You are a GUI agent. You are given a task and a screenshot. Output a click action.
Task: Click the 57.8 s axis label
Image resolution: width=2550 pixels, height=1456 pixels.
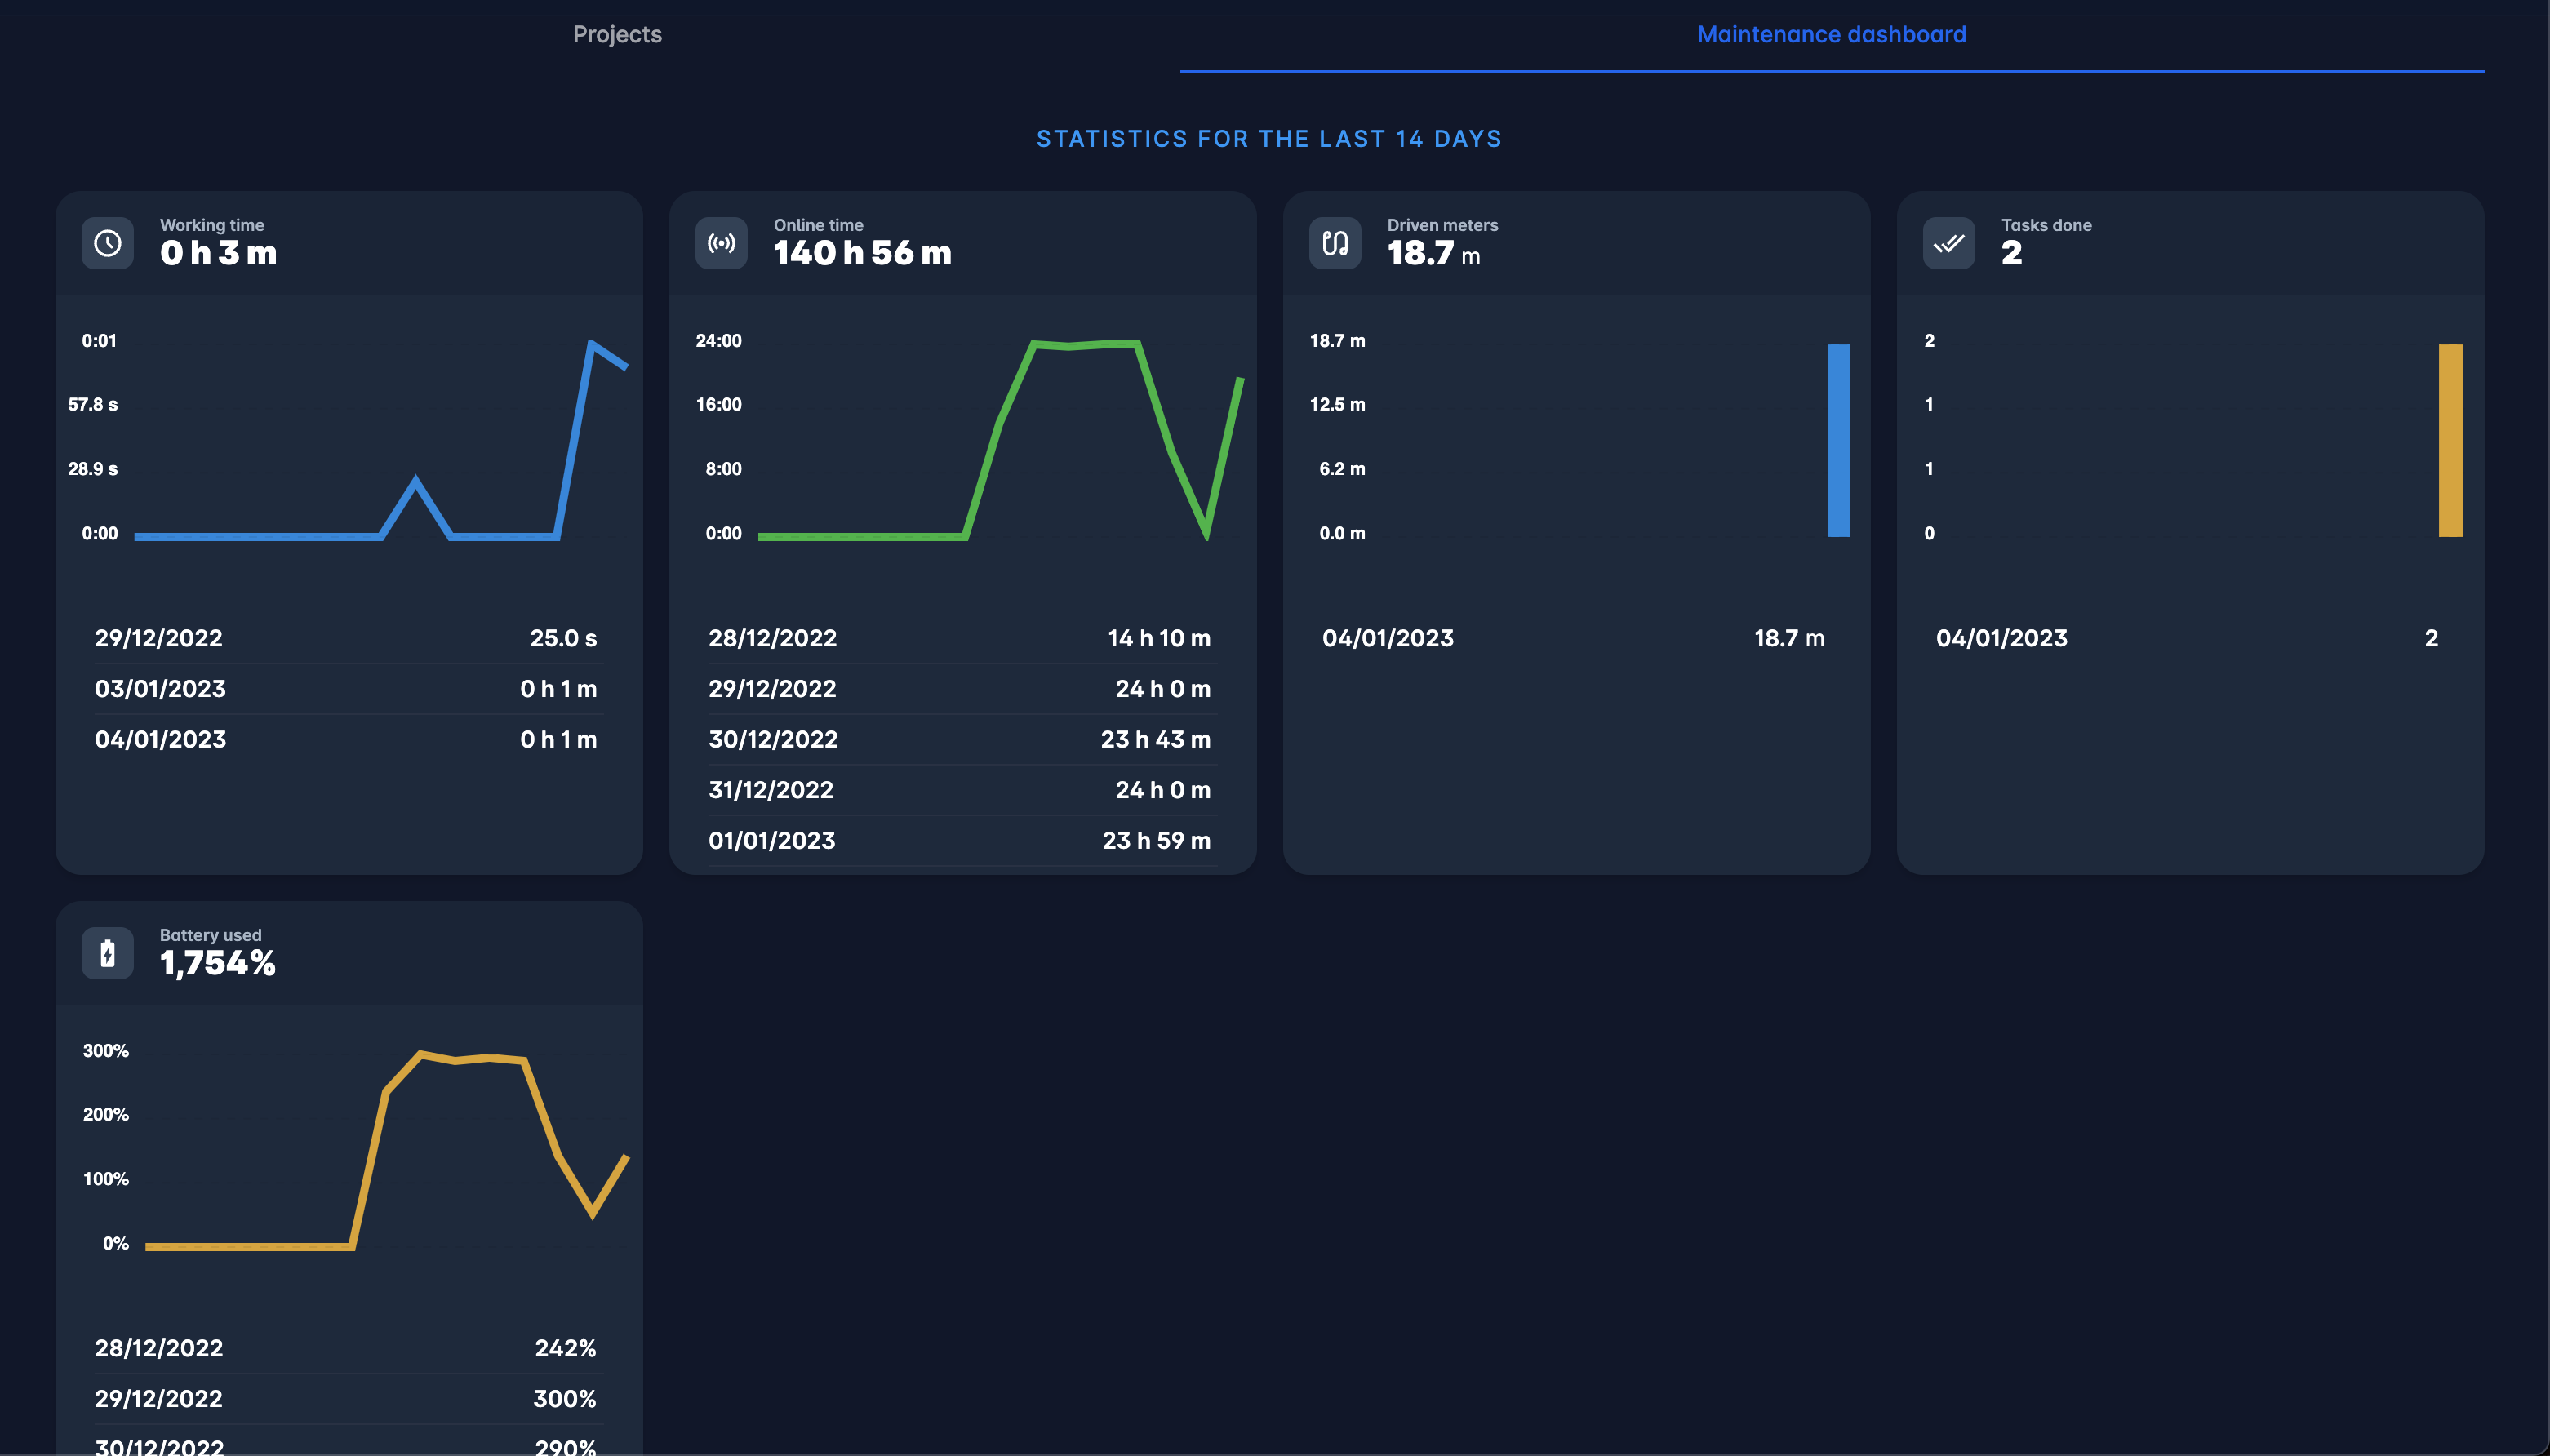[93, 405]
